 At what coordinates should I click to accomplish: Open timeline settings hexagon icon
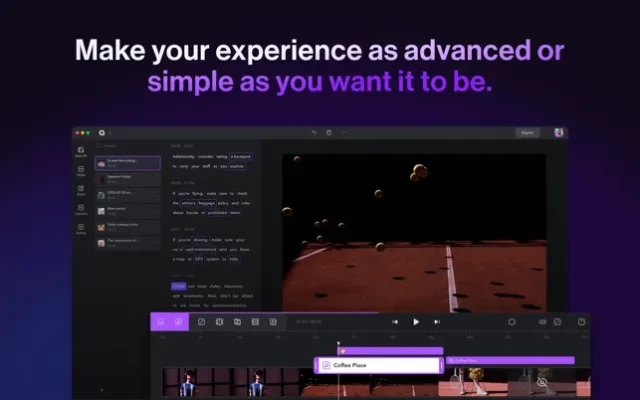tap(512, 322)
